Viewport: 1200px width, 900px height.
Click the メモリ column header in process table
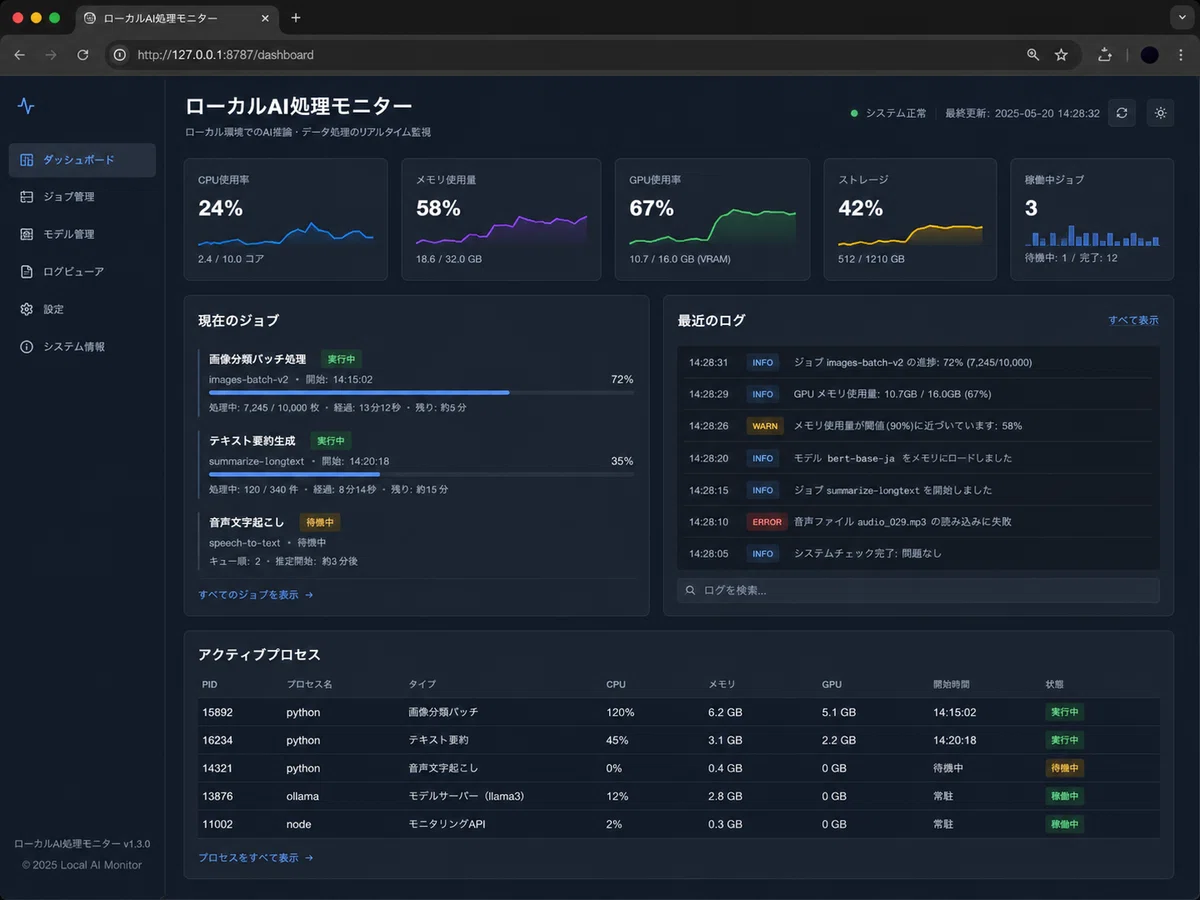point(722,685)
